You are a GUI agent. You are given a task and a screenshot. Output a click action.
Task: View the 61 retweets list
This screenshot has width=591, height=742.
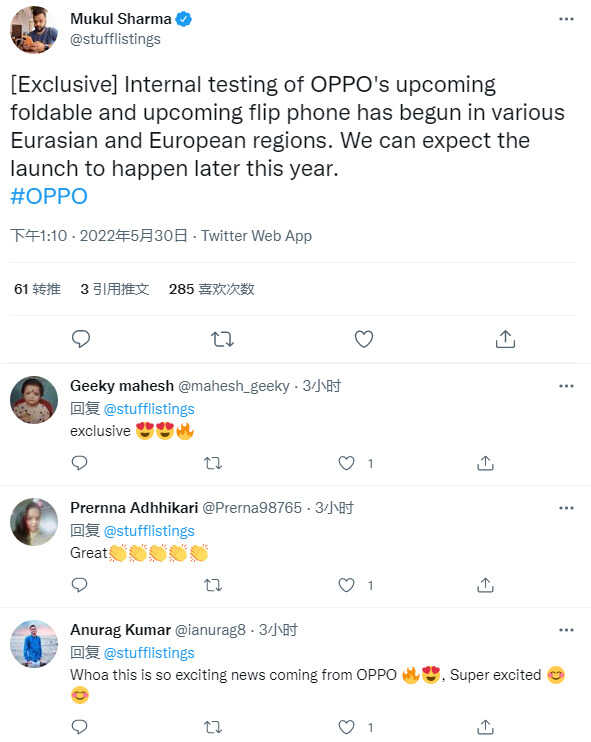(37, 289)
